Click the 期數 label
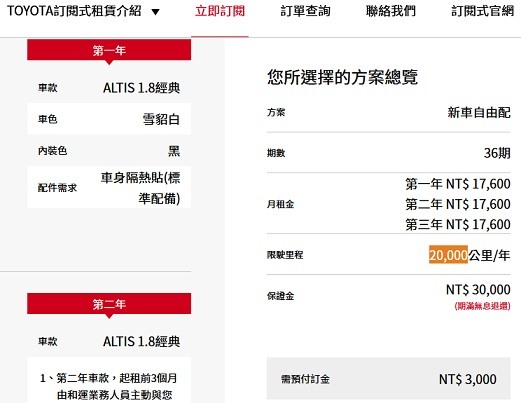Image resolution: width=521 pixels, height=403 pixels. pos(276,153)
